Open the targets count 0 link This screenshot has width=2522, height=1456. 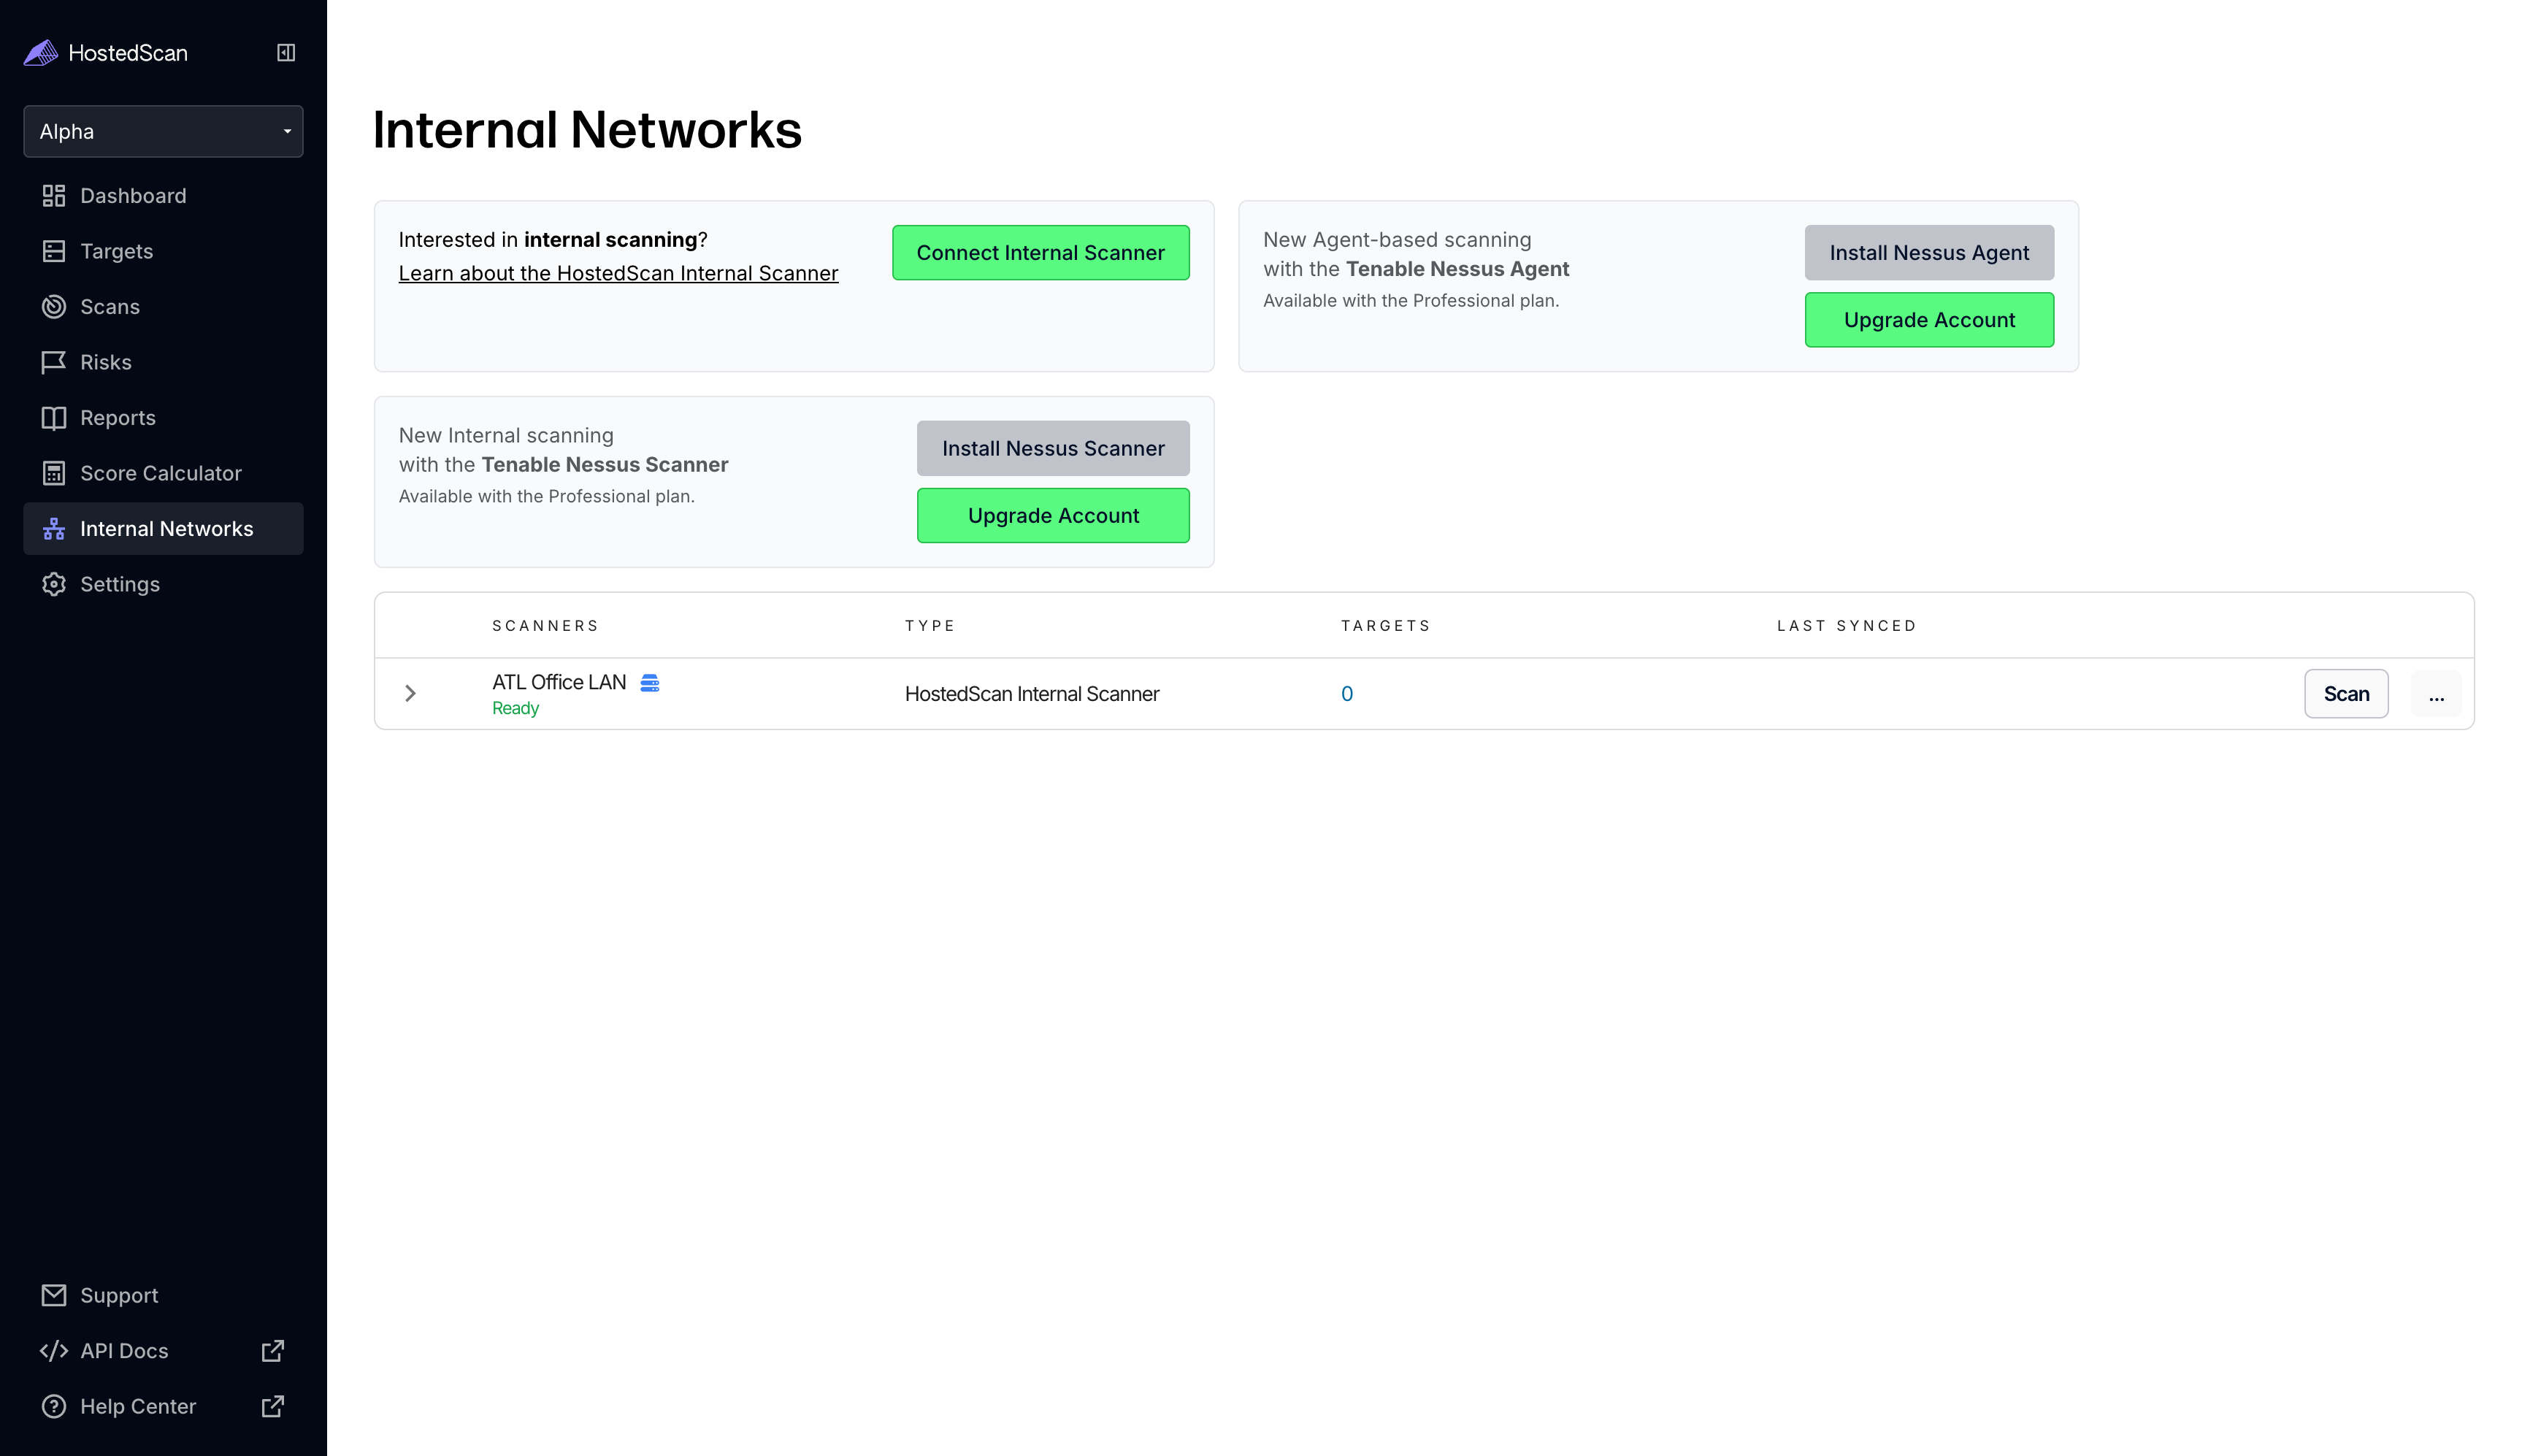1347,694
